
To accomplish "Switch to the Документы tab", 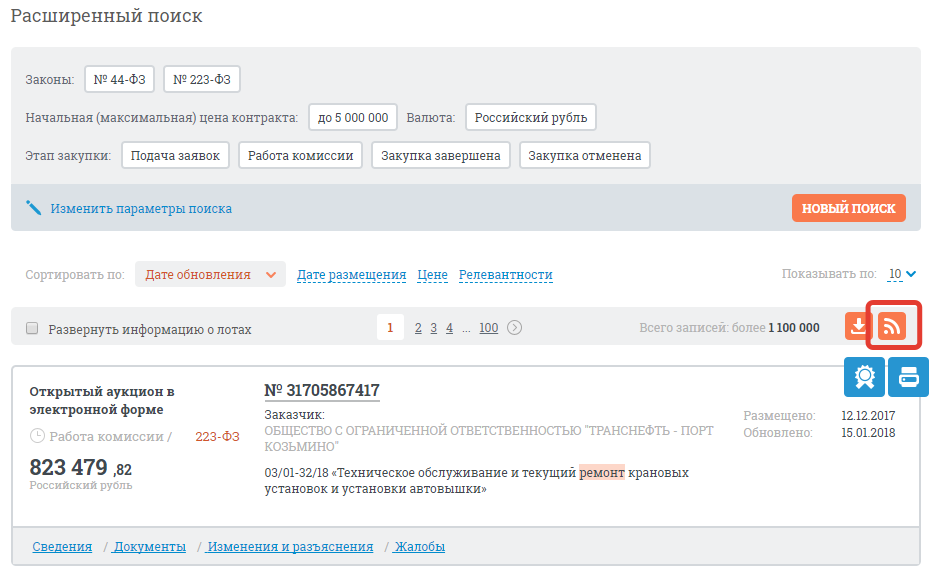I will coord(150,547).
